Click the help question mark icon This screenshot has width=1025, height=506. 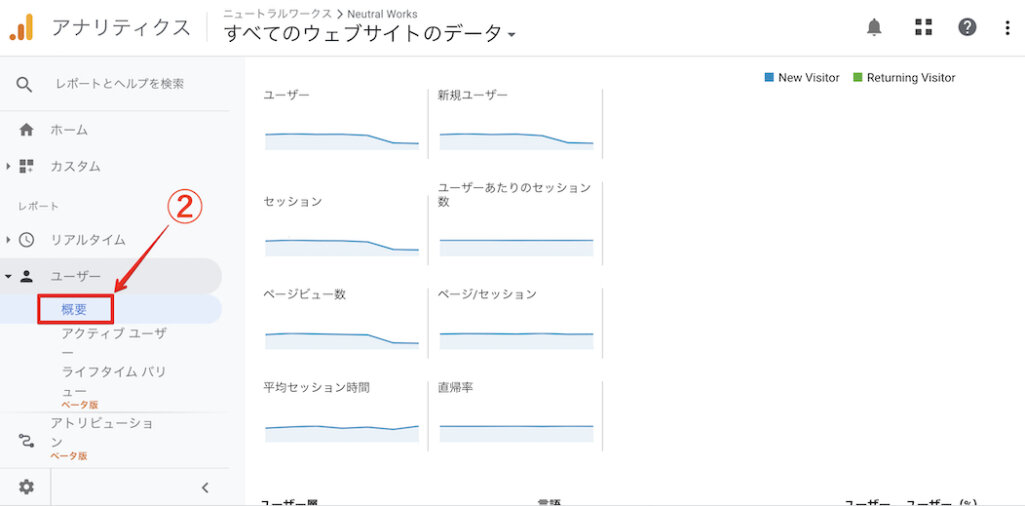967,27
